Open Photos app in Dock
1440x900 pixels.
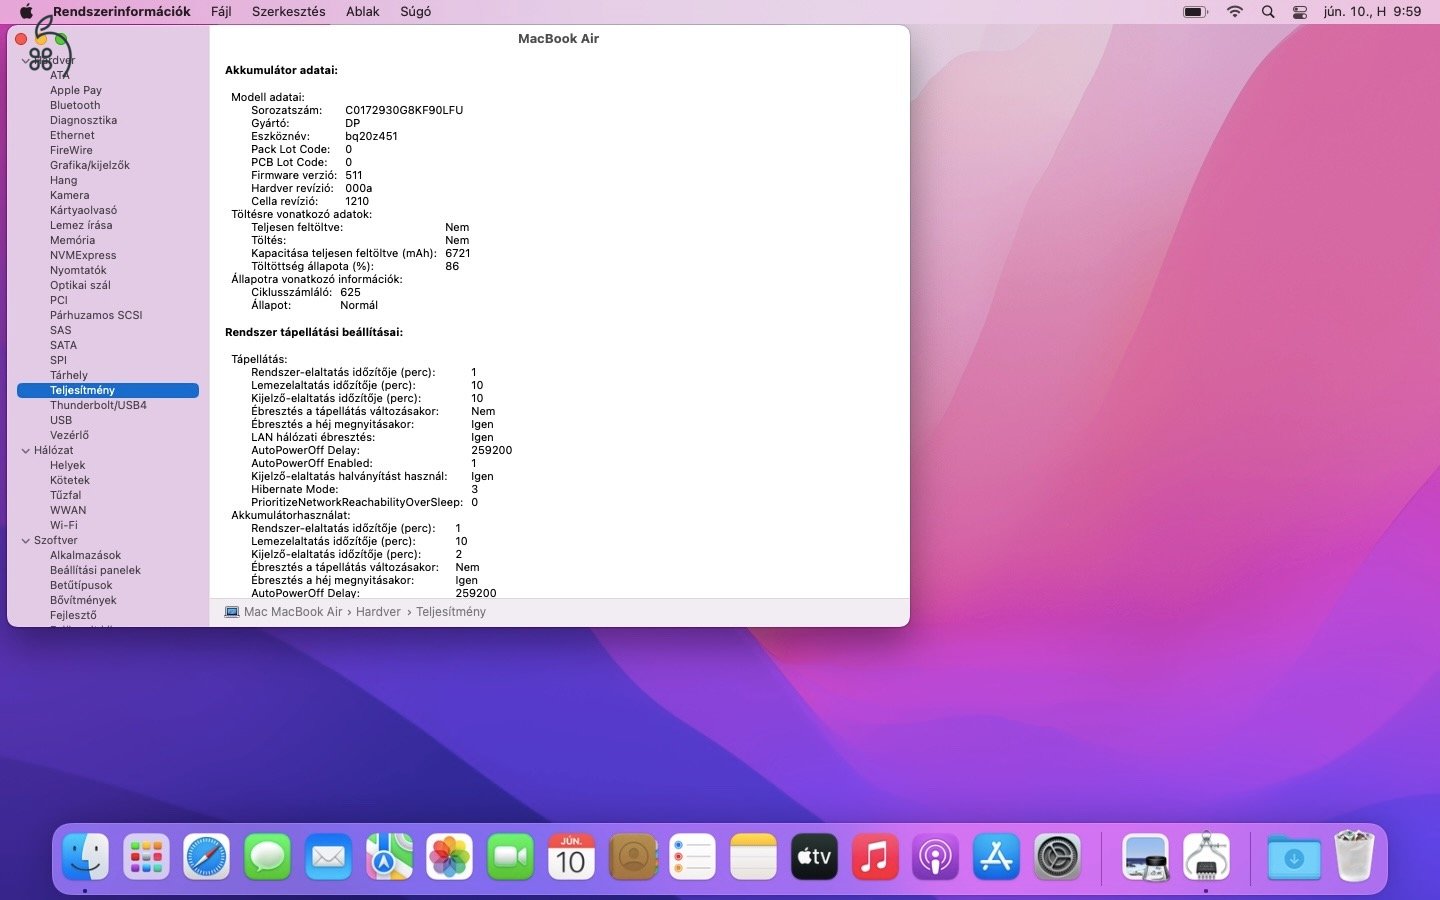(x=450, y=857)
